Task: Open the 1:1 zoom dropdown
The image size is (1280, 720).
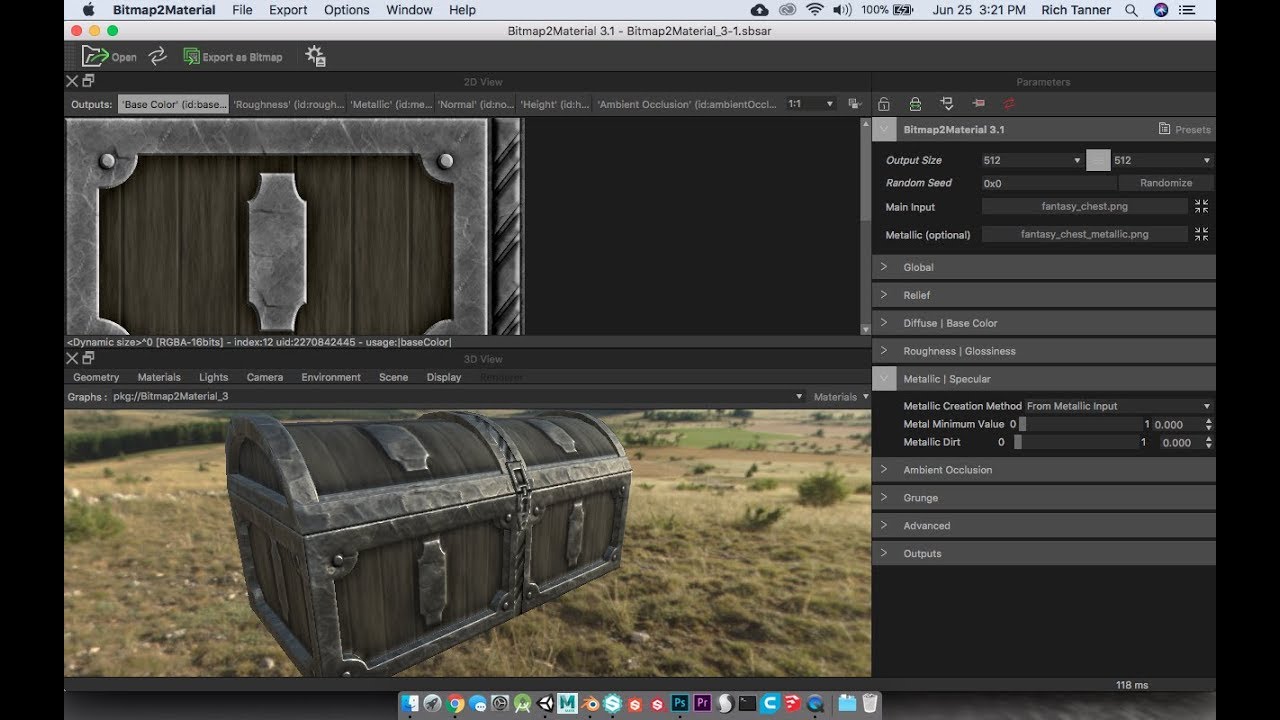Action: (x=811, y=103)
